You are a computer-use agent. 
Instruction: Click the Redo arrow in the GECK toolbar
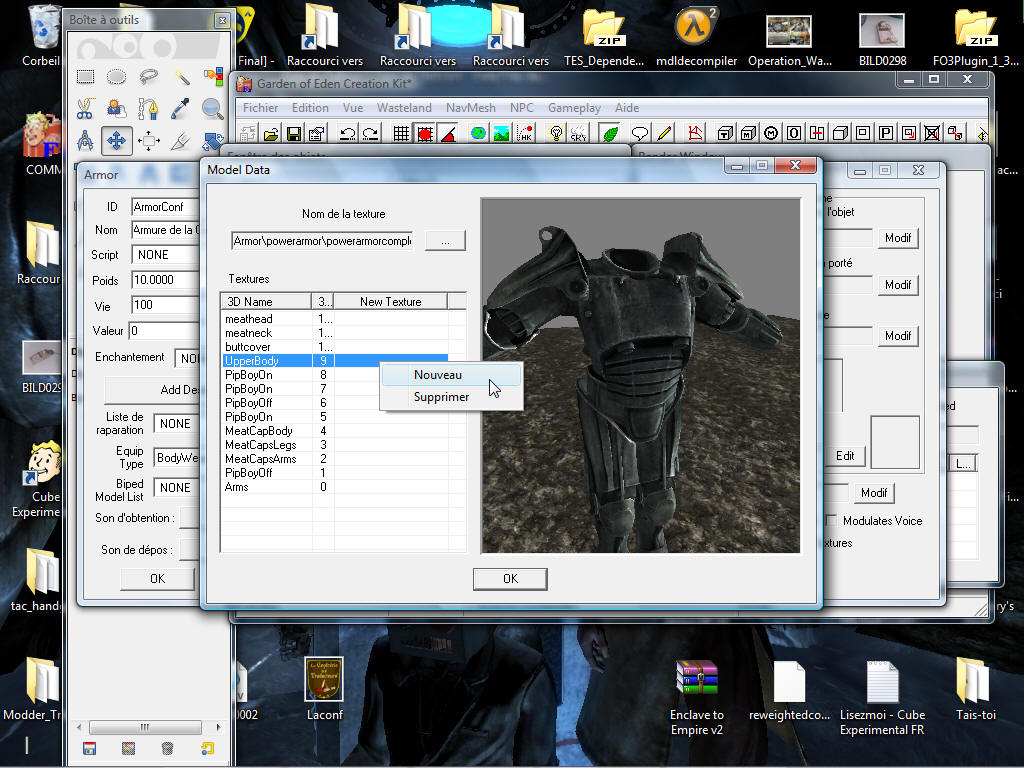370,134
